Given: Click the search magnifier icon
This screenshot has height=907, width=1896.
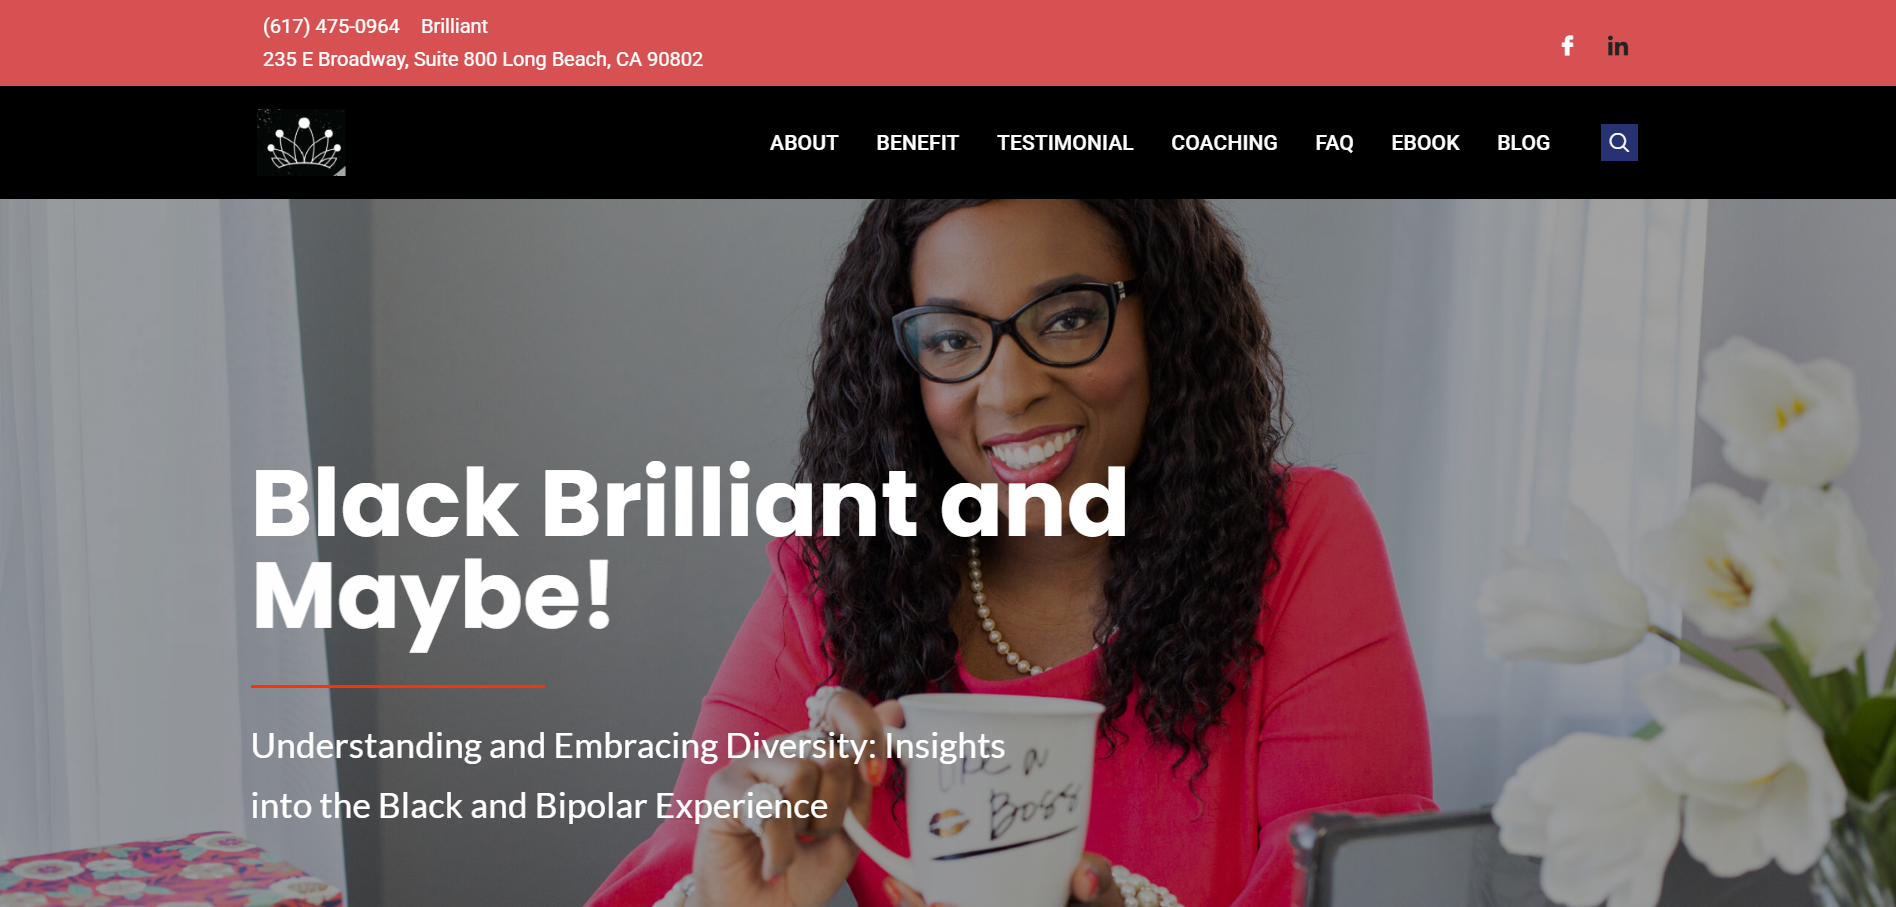Looking at the screenshot, I should pos(1619,143).
